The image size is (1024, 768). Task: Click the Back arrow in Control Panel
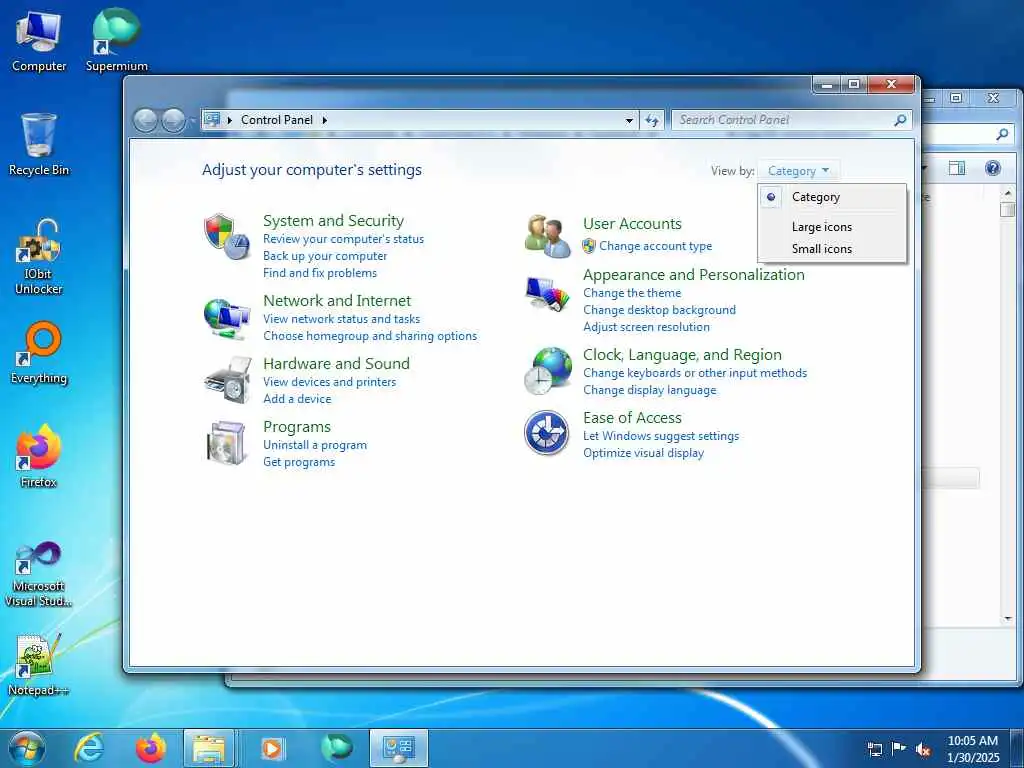(145, 120)
